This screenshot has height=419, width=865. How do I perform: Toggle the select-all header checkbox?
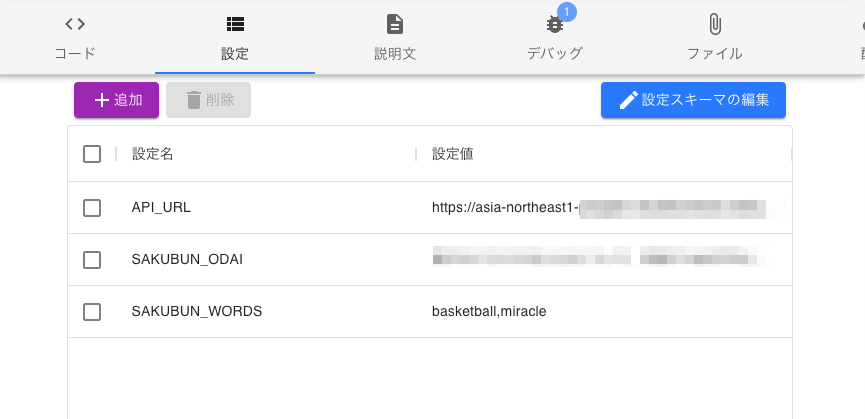click(92, 154)
